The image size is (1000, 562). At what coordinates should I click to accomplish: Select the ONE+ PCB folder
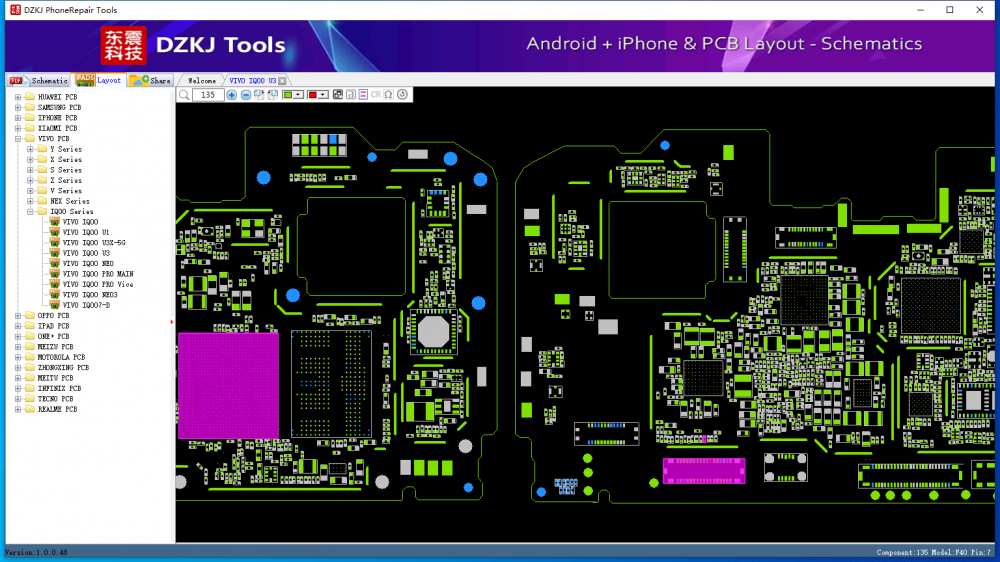pos(53,336)
